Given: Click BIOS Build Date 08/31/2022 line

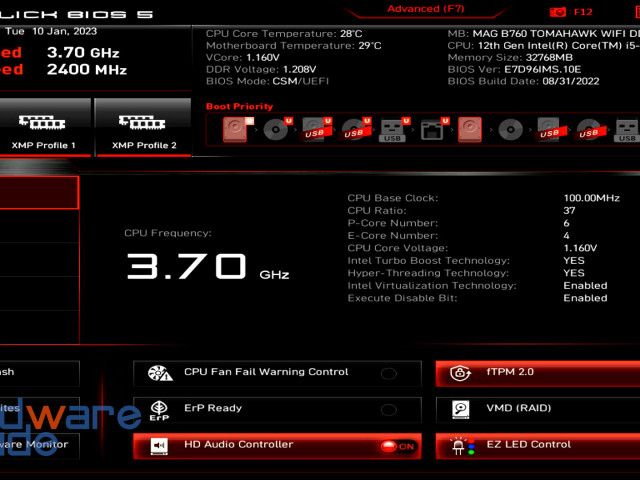Looking at the screenshot, I should [x=523, y=81].
